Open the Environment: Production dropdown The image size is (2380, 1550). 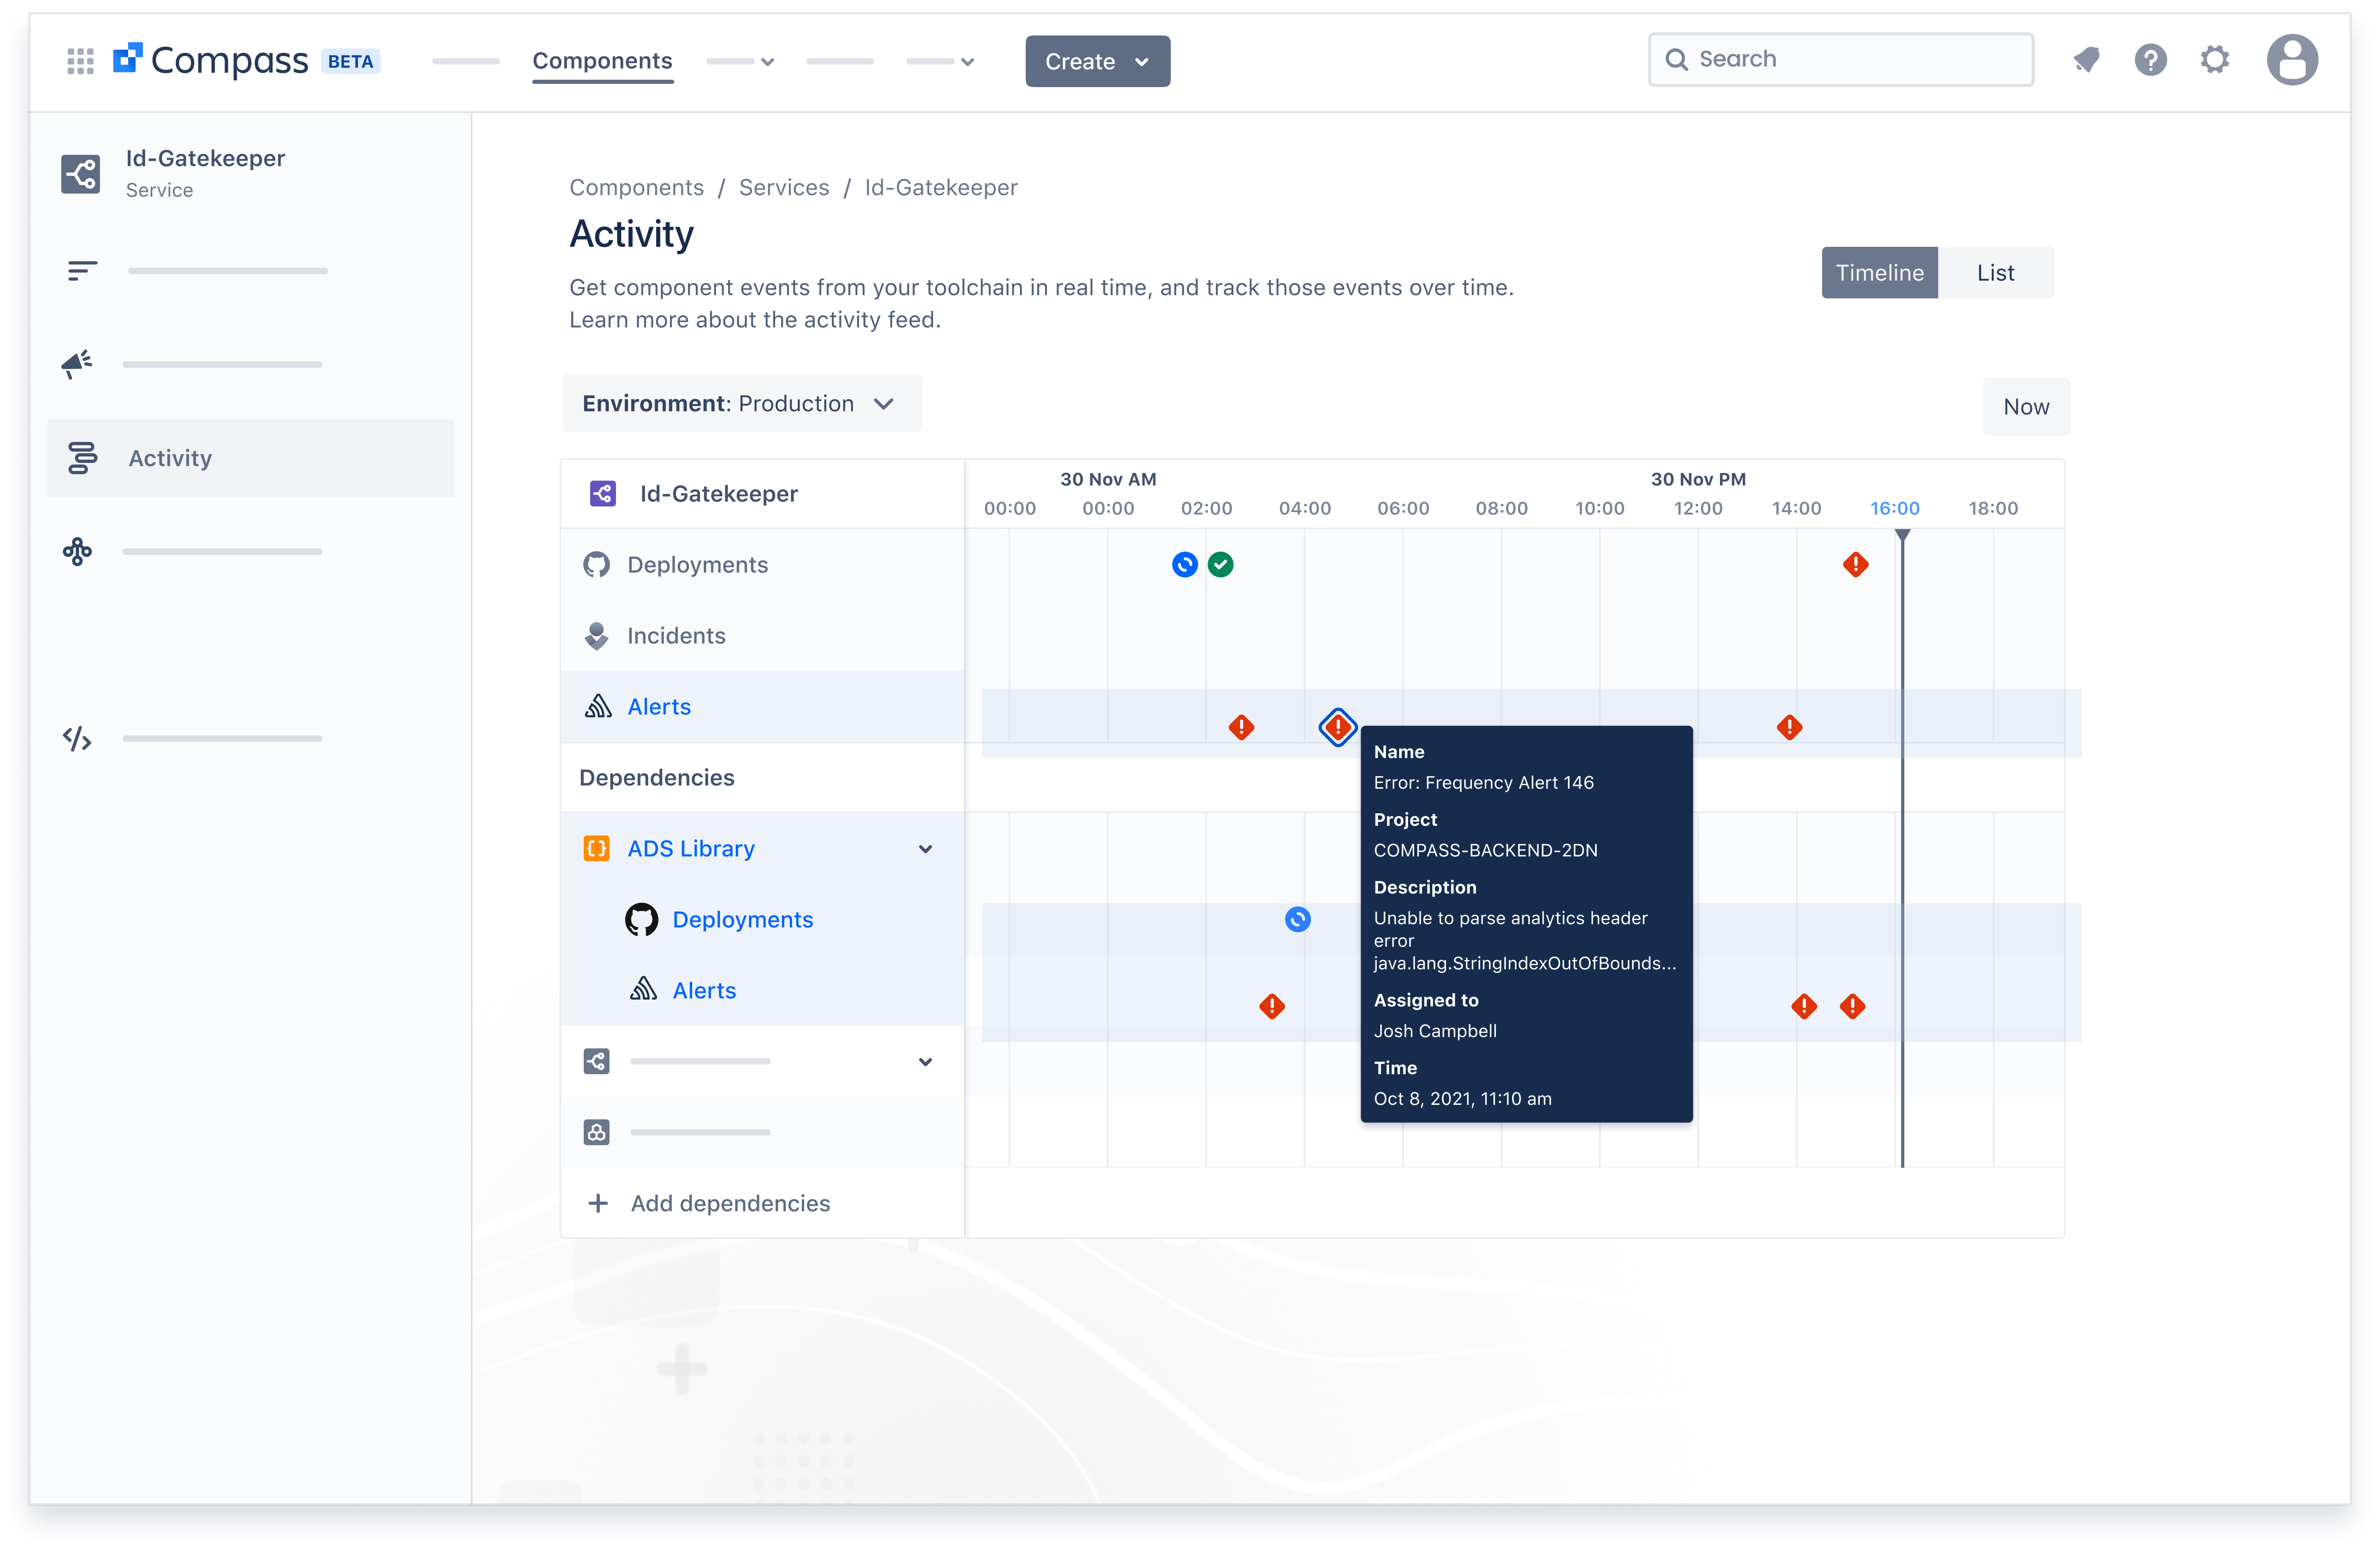coord(741,403)
